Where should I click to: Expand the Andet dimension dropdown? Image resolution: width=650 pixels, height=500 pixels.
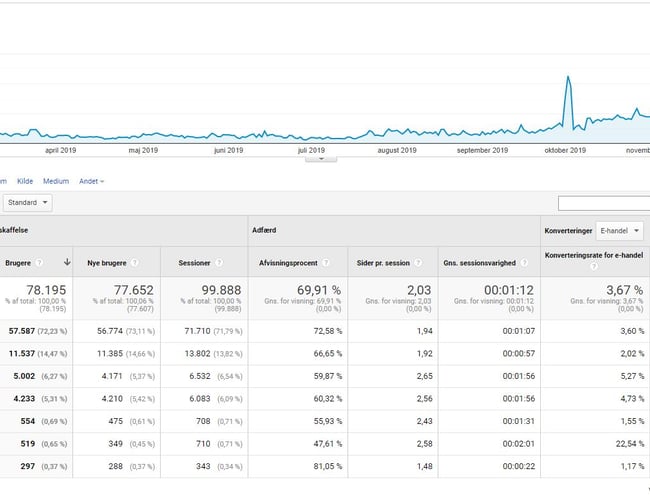click(x=92, y=181)
